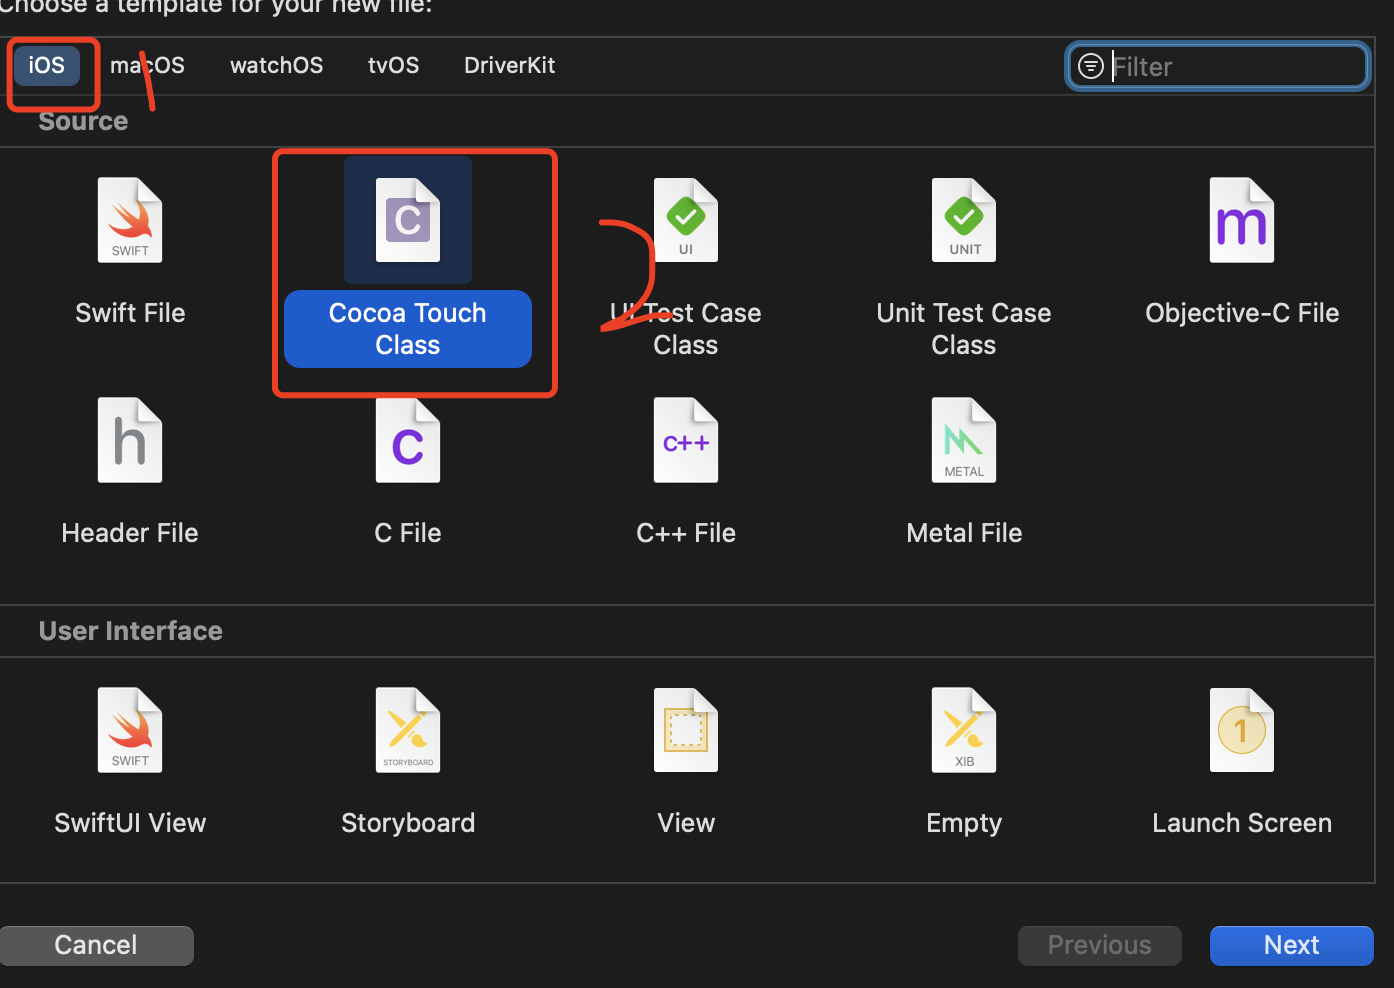The width and height of the screenshot is (1394, 988).
Task: Select the Metal File template icon
Action: pos(963,441)
